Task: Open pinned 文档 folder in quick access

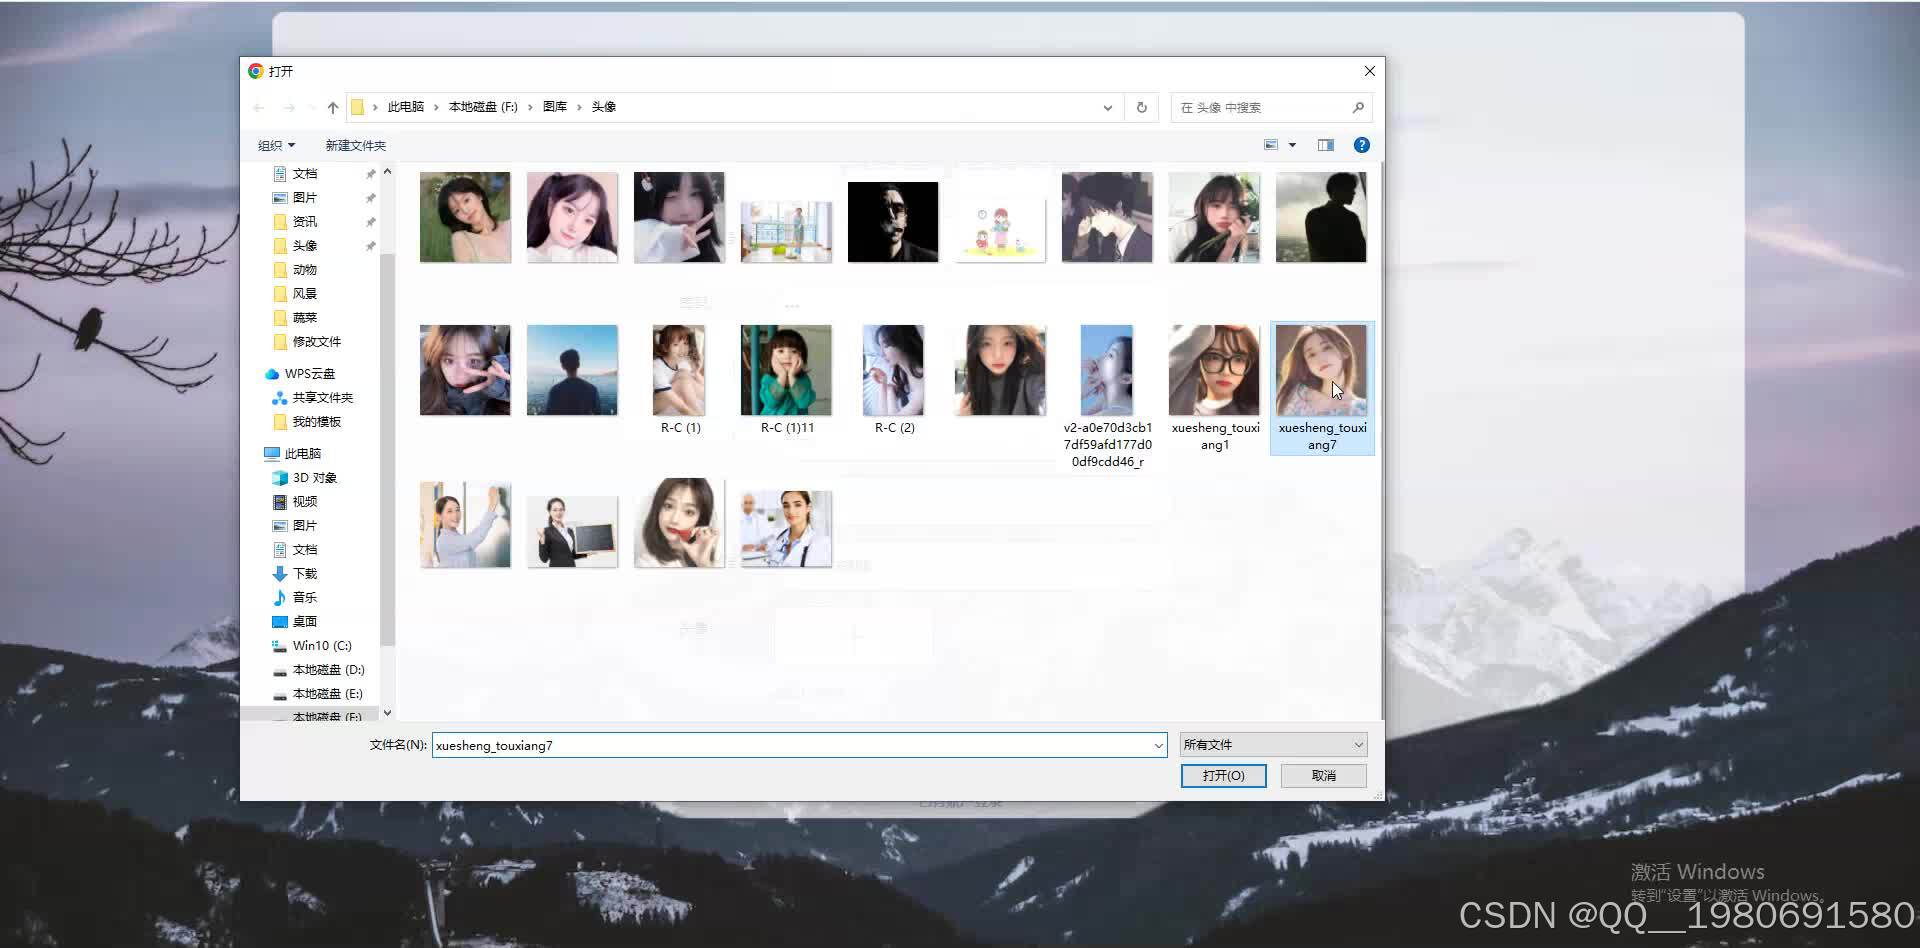Action: 304,174
